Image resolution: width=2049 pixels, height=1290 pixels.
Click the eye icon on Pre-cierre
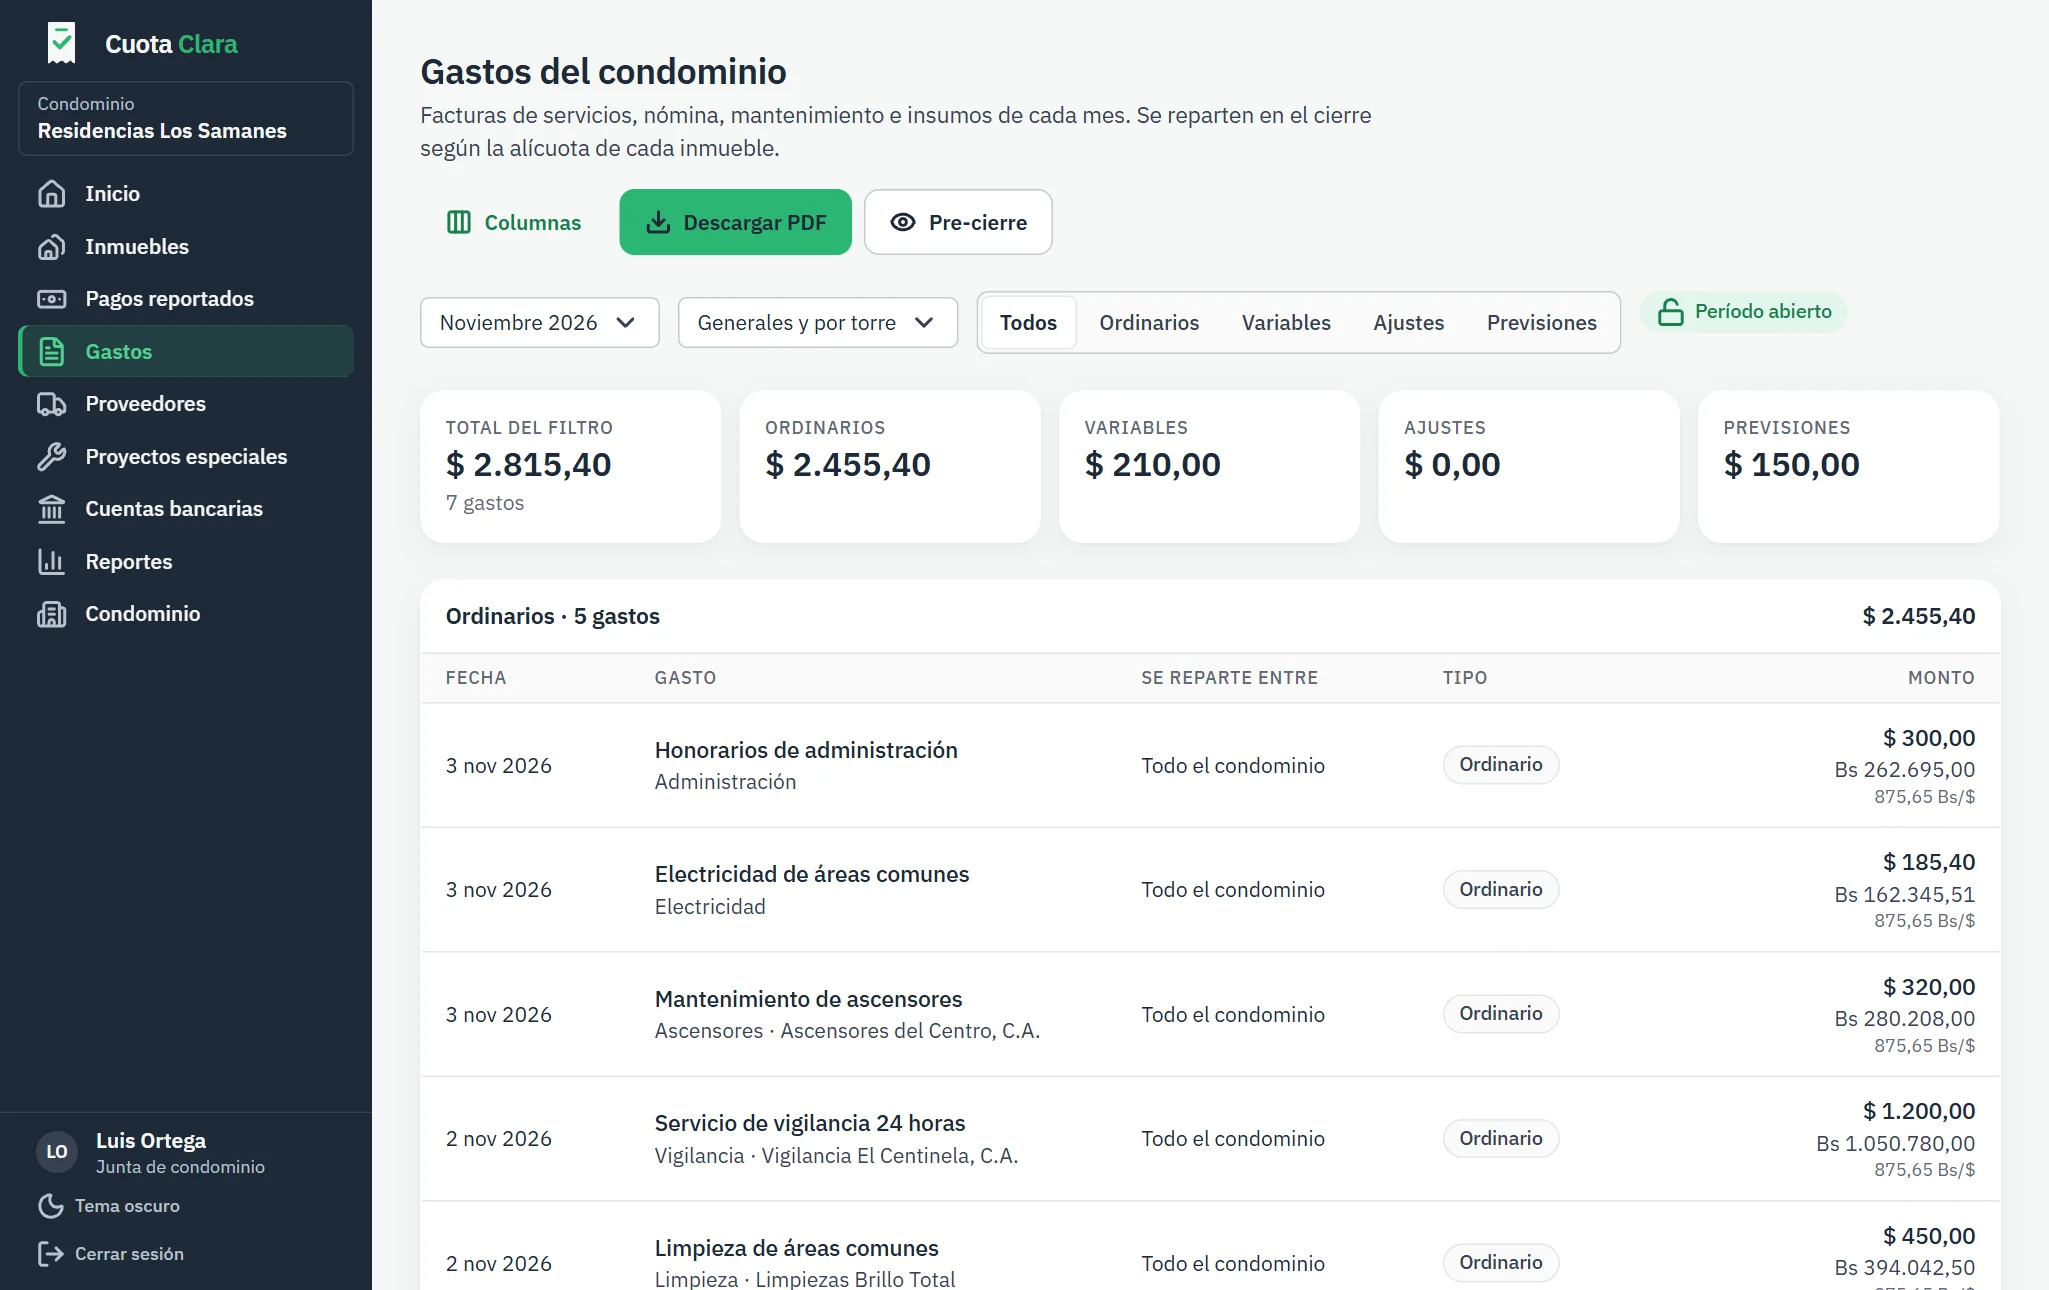903,222
